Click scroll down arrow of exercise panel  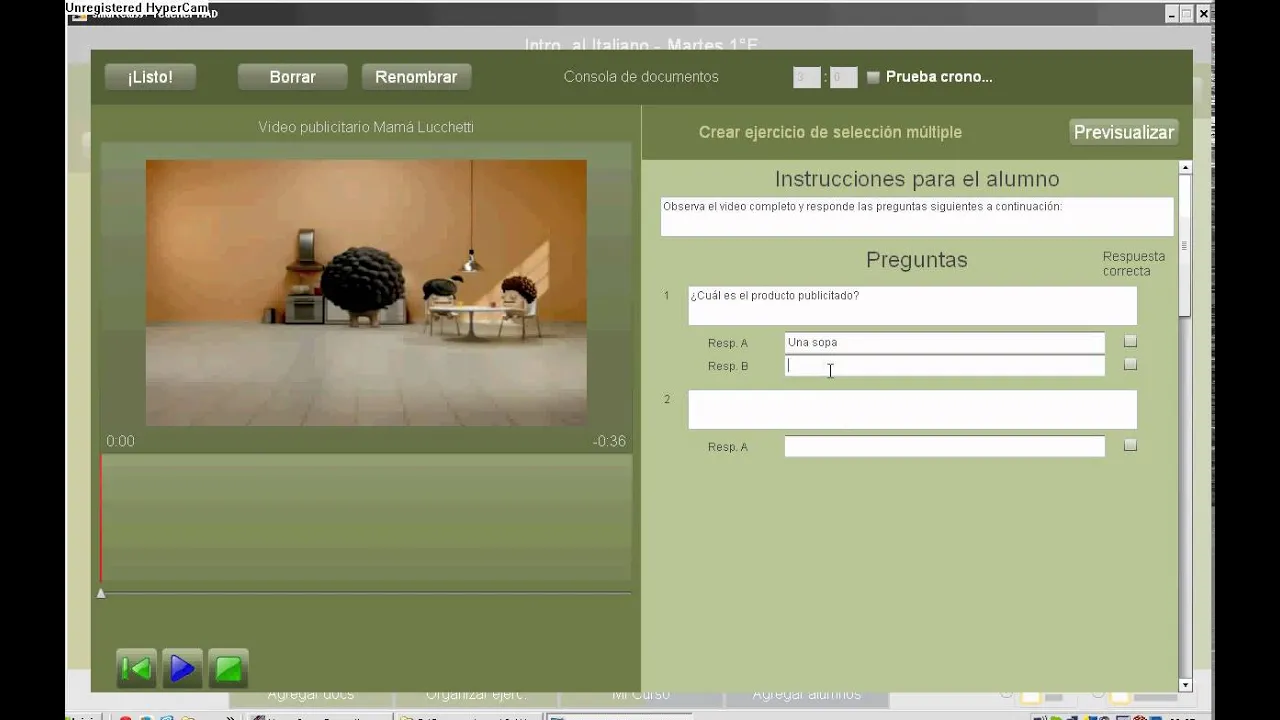coord(1185,685)
